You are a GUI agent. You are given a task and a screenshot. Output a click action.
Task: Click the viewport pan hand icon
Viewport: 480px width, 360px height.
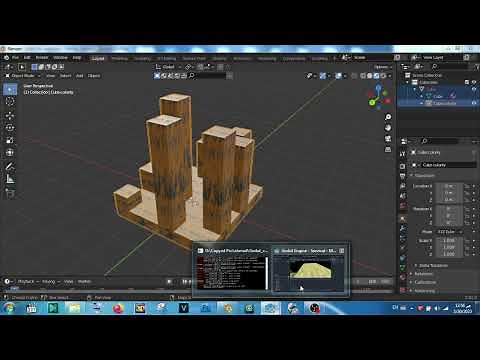click(388, 128)
